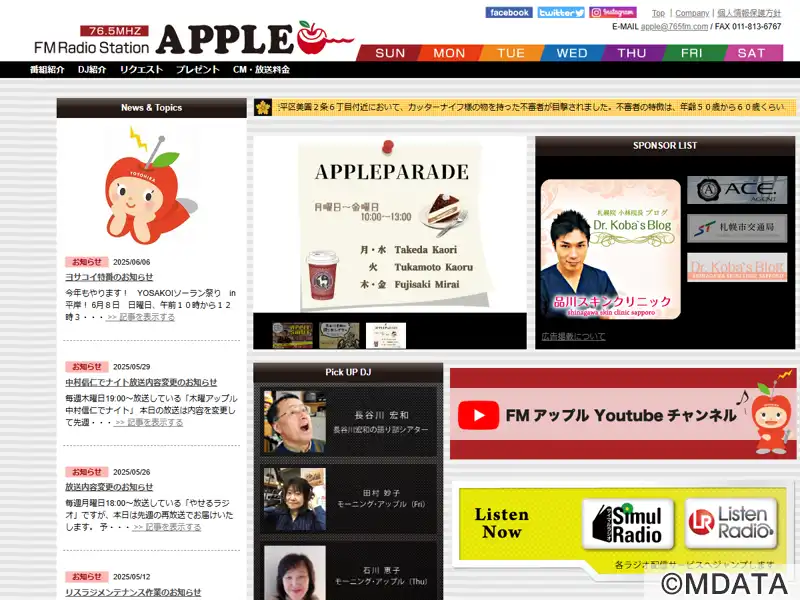Click the 札幌市交通局 sponsor logo
800x600 pixels.
[737, 228]
